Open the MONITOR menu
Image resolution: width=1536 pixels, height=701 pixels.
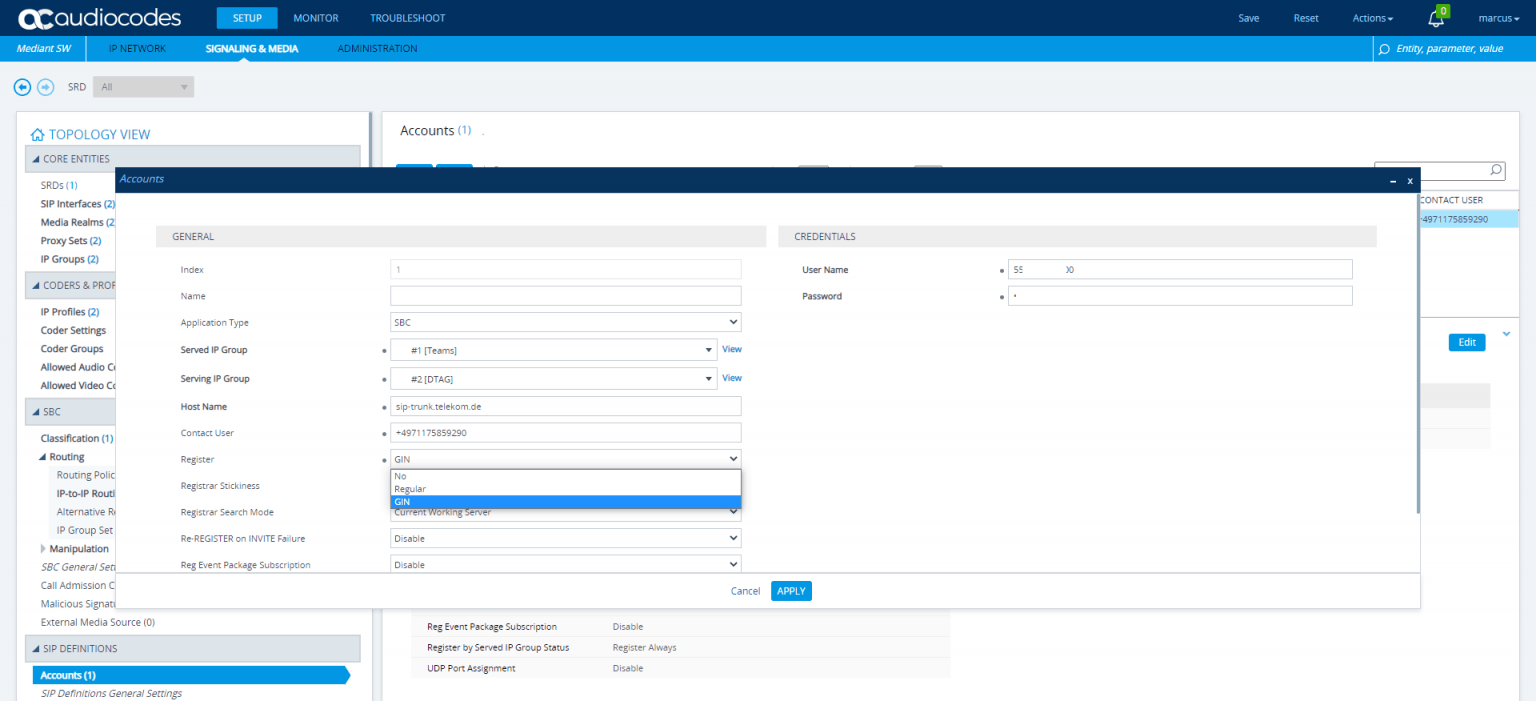tap(315, 17)
